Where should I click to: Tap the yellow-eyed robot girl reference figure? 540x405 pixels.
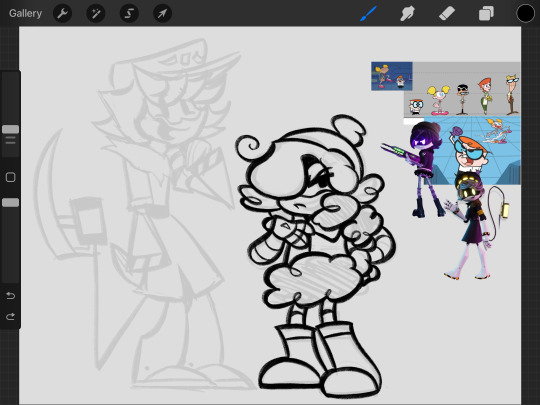point(474,225)
